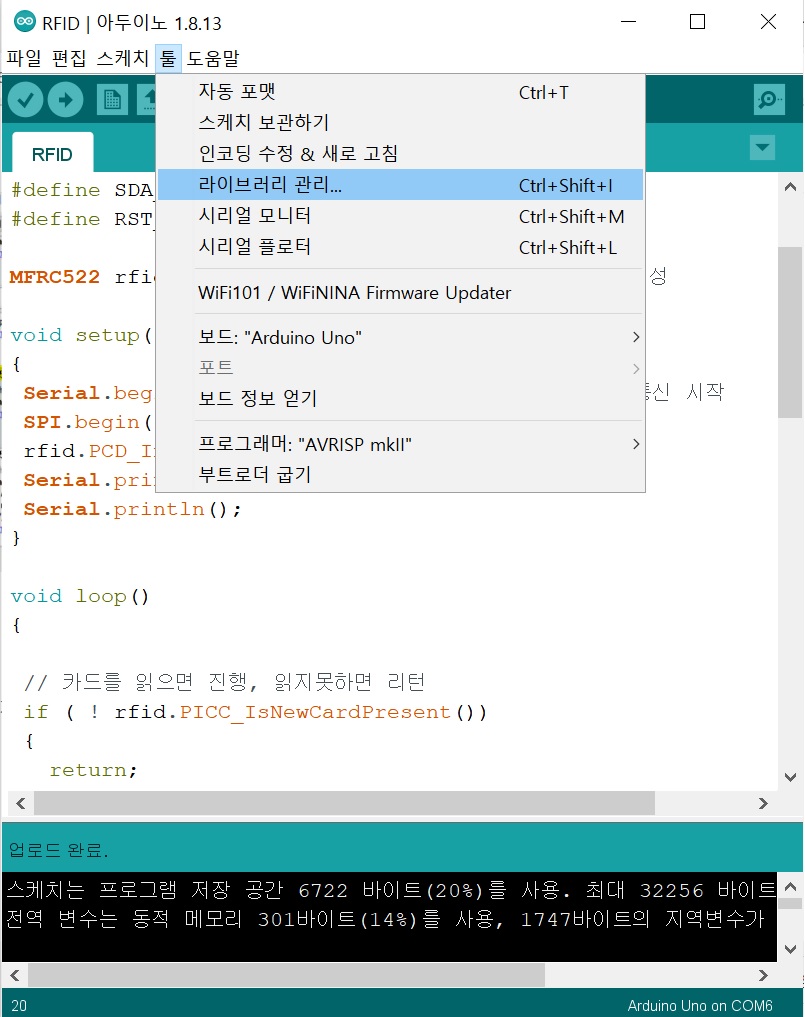Image resolution: width=805 pixels, height=1017 pixels.
Task: Click the console line about 6722 바이트
Action: (x=391, y=890)
